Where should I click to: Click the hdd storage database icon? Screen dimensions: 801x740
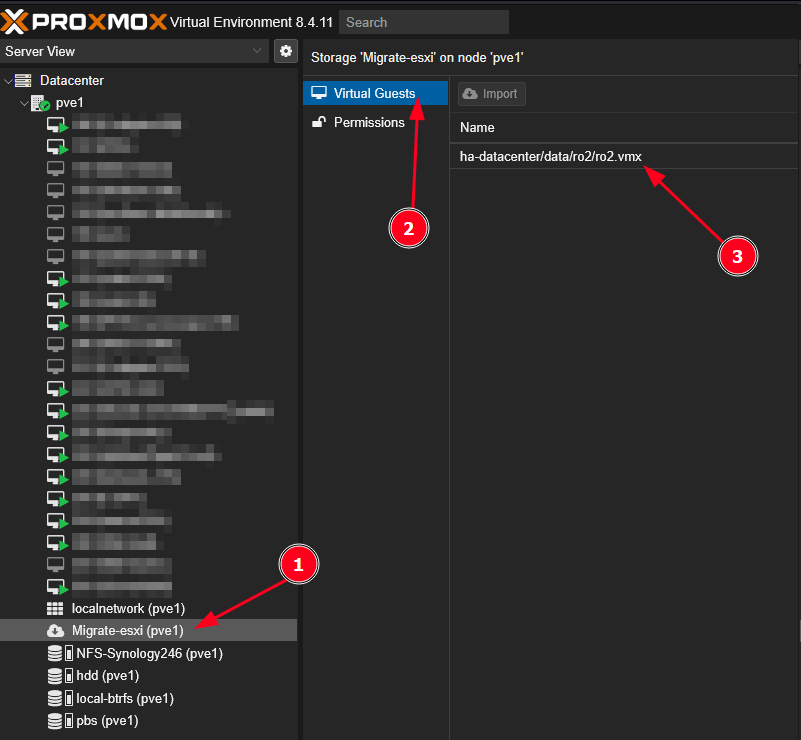tap(60, 676)
